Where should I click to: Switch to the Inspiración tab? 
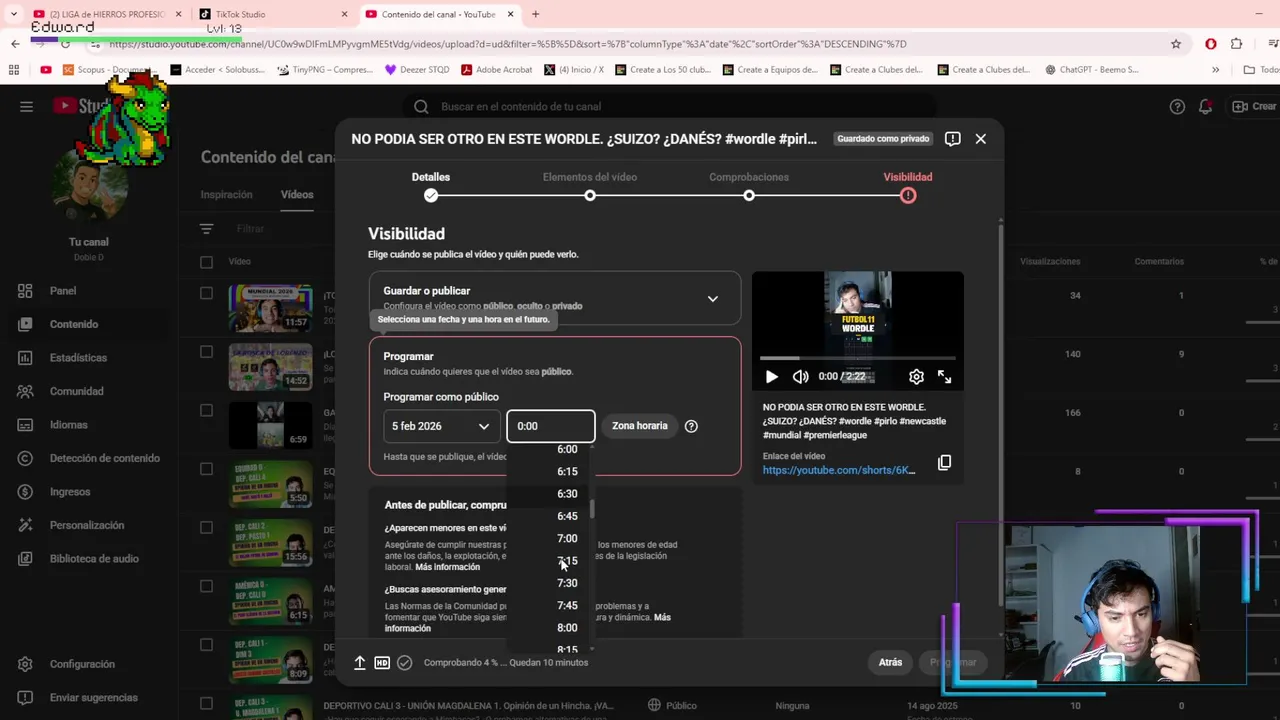(226, 195)
